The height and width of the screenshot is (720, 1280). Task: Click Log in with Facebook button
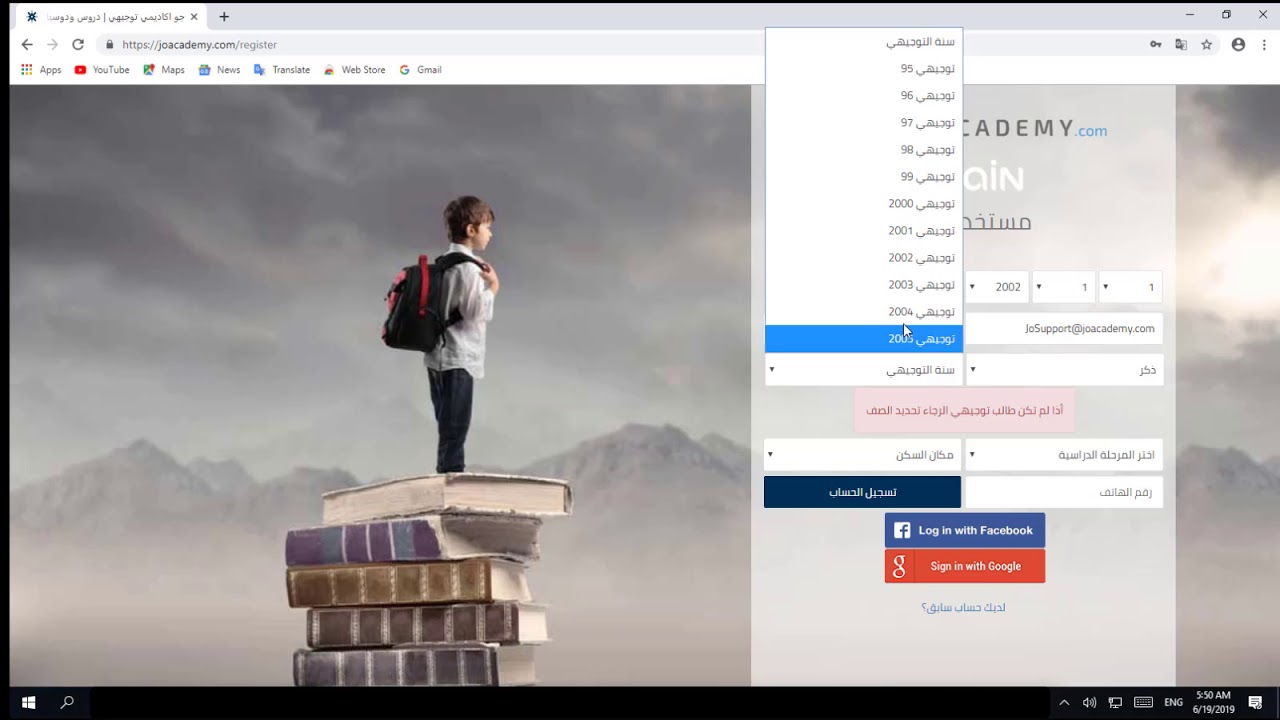point(965,530)
